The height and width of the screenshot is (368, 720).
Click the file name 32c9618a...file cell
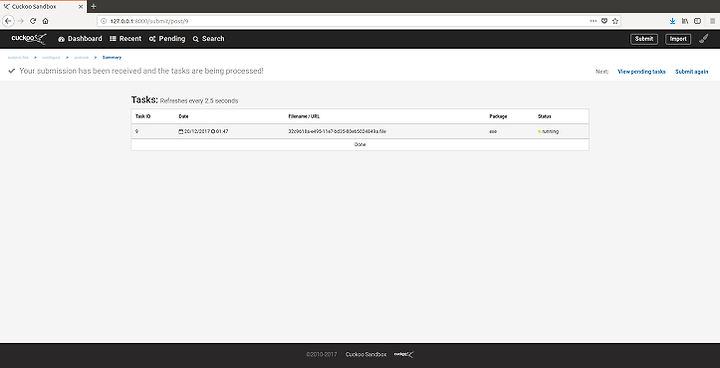pos(337,131)
